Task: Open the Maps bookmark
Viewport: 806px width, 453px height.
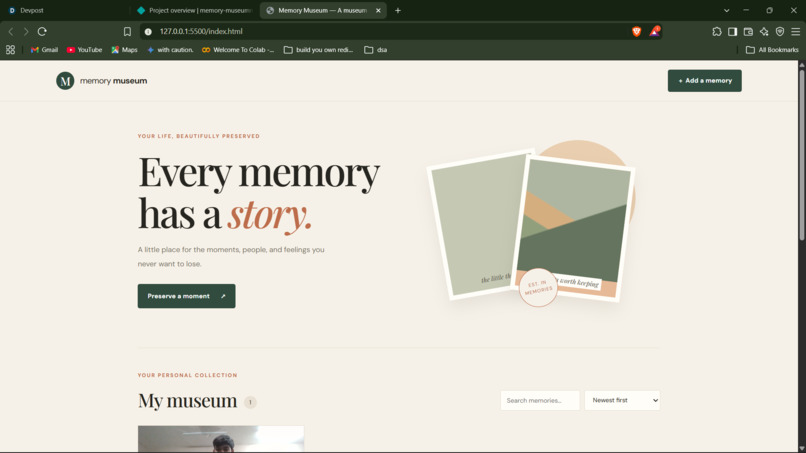Action: (124, 50)
